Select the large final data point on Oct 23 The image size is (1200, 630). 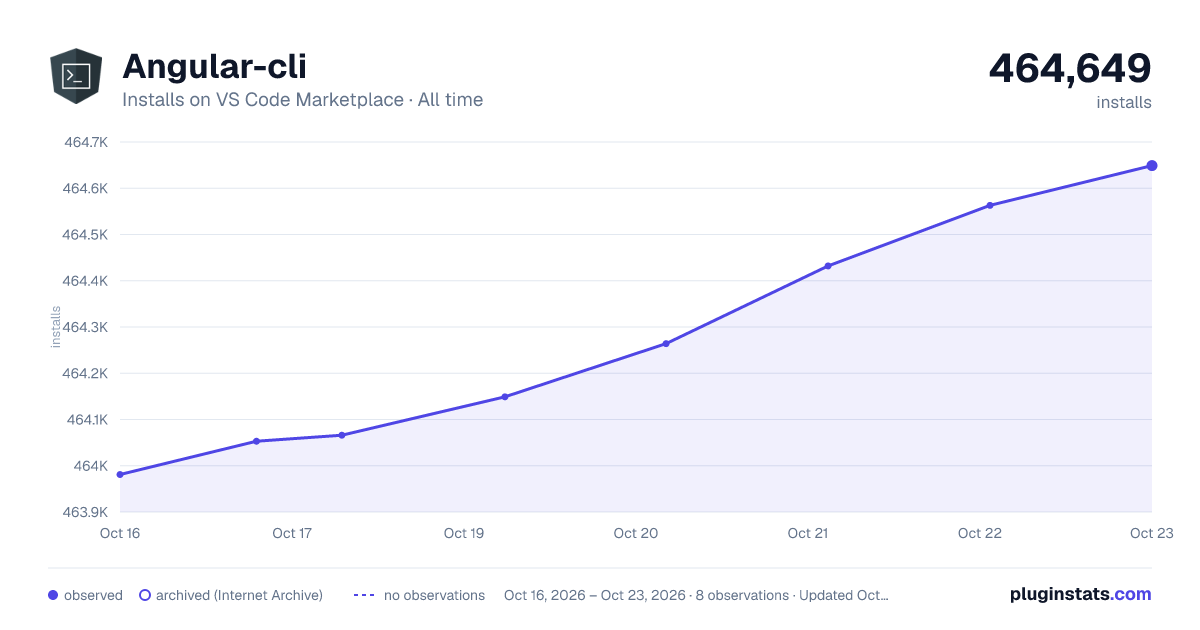(x=1152, y=166)
